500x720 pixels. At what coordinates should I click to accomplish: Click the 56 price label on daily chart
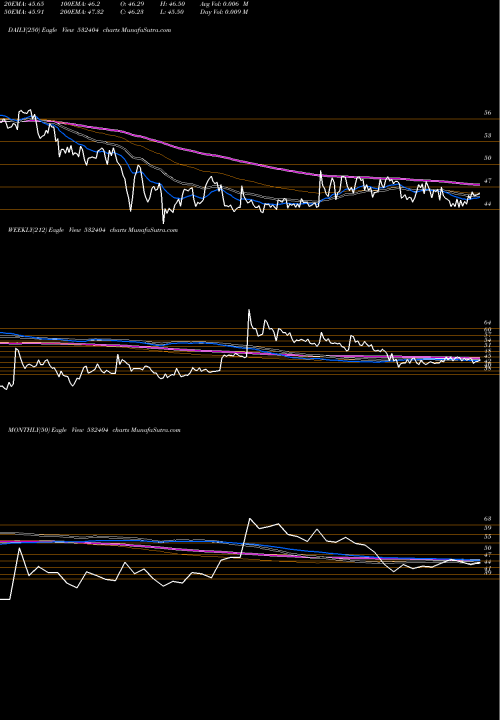coord(488,112)
